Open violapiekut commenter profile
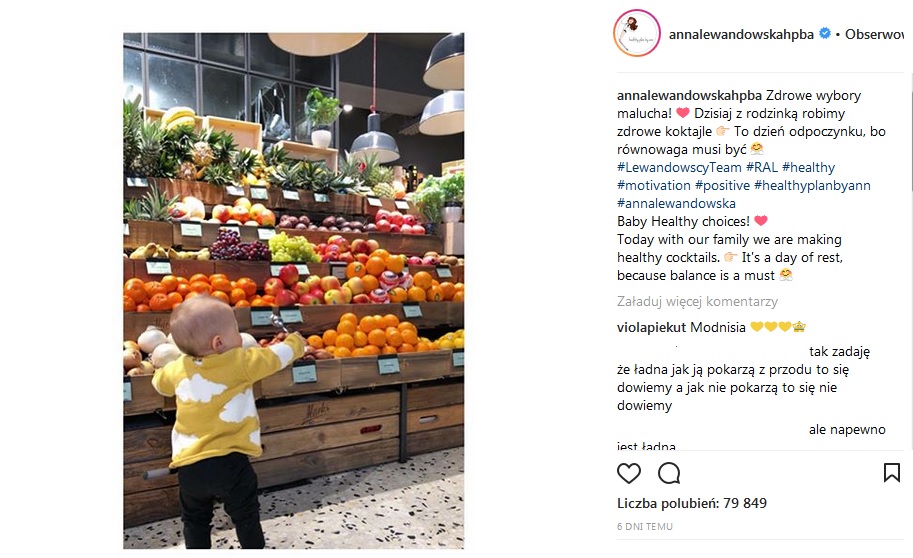Viewport: 913px width, 558px height. point(652,327)
